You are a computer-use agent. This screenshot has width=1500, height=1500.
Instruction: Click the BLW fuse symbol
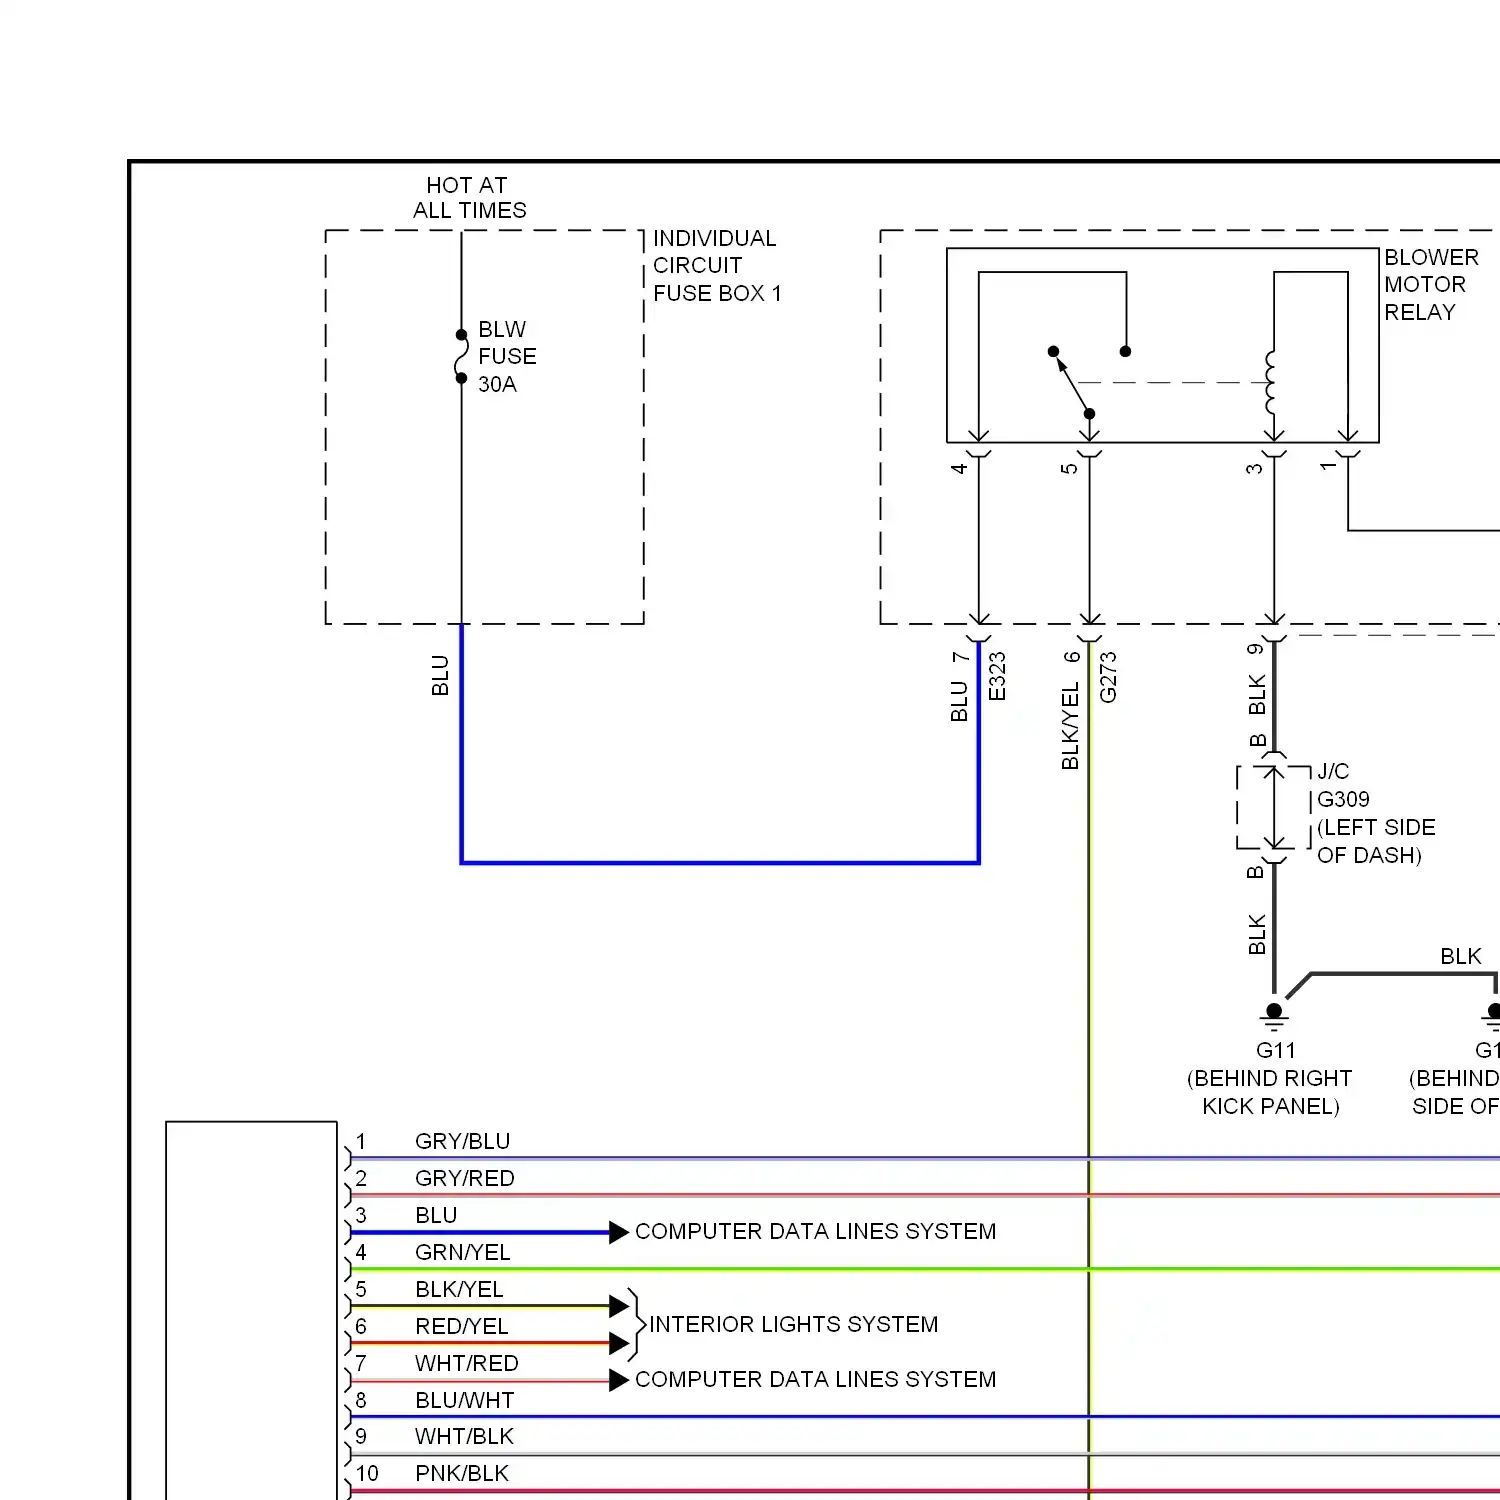(x=461, y=357)
